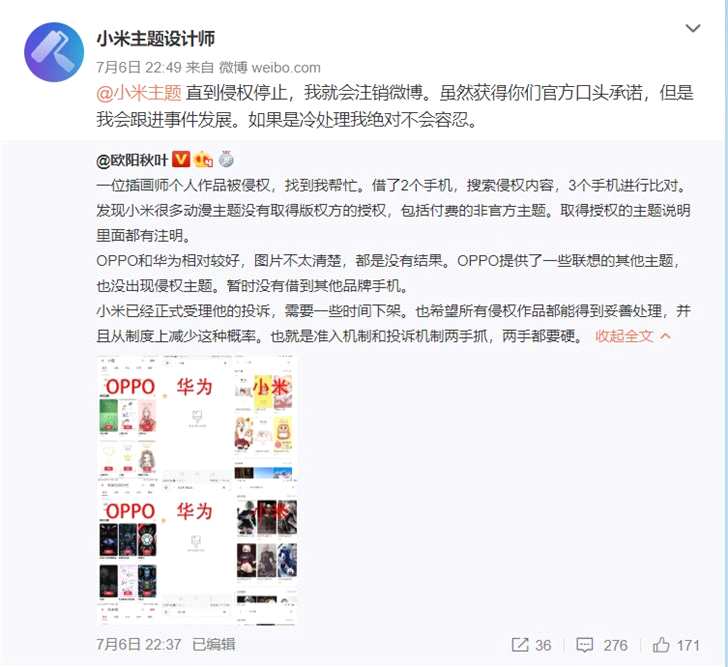Like the post with thumbs-up icon
728x667 pixels.
661,644
